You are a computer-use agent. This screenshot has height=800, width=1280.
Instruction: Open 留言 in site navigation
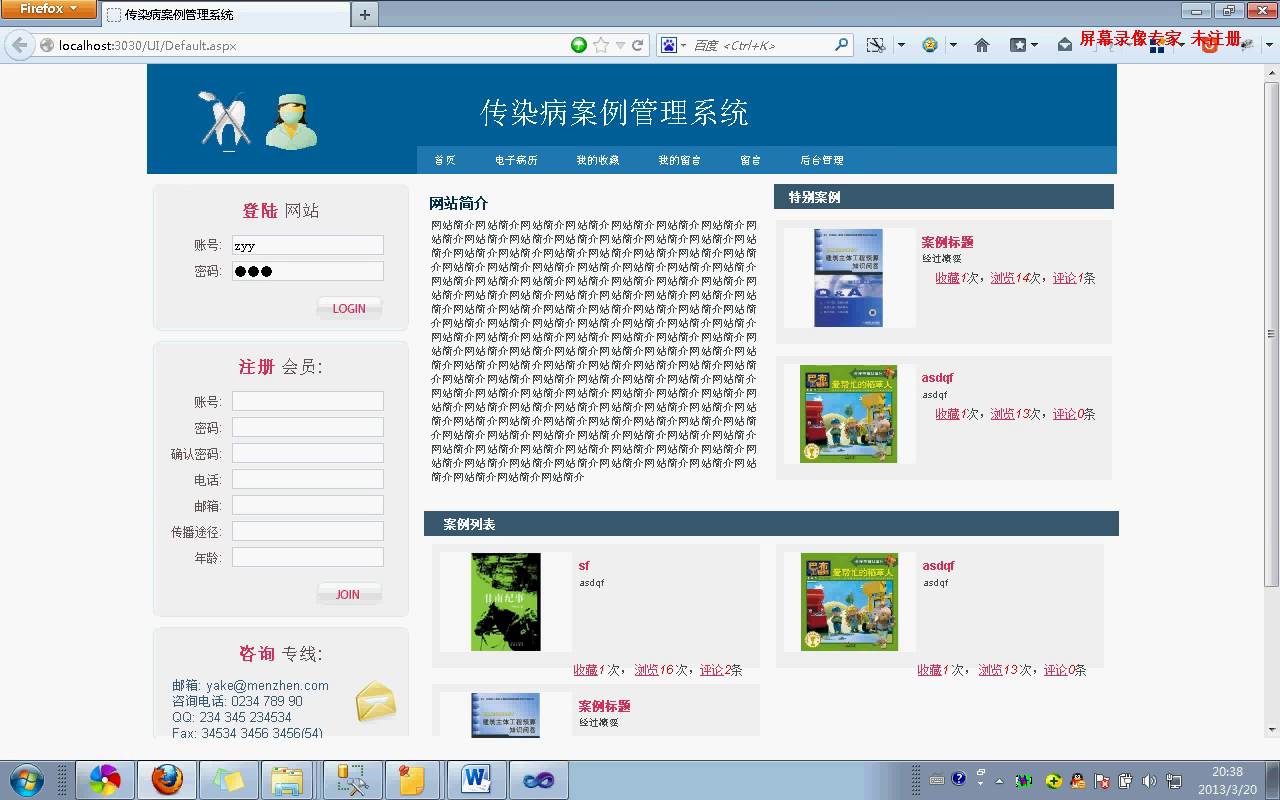pos(751,160)
